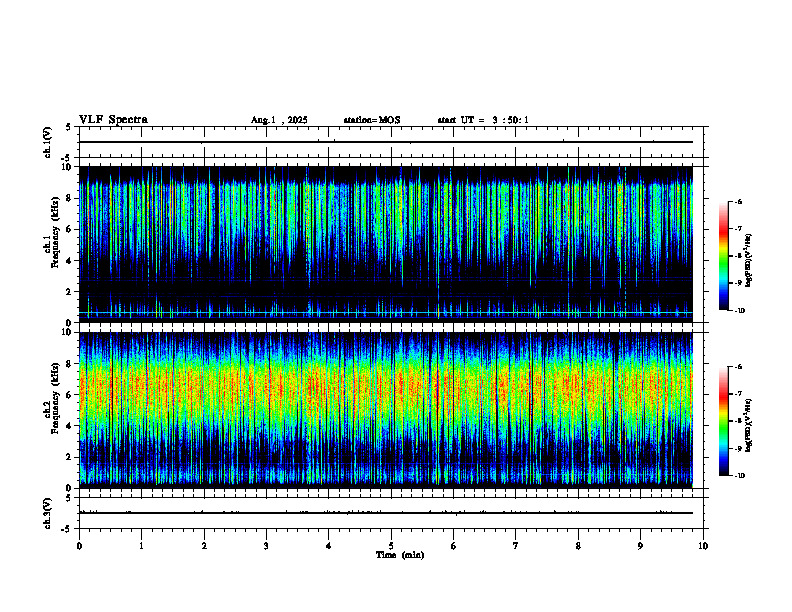
Task: Click the x-axis tick label "4"
Action: 328,546
